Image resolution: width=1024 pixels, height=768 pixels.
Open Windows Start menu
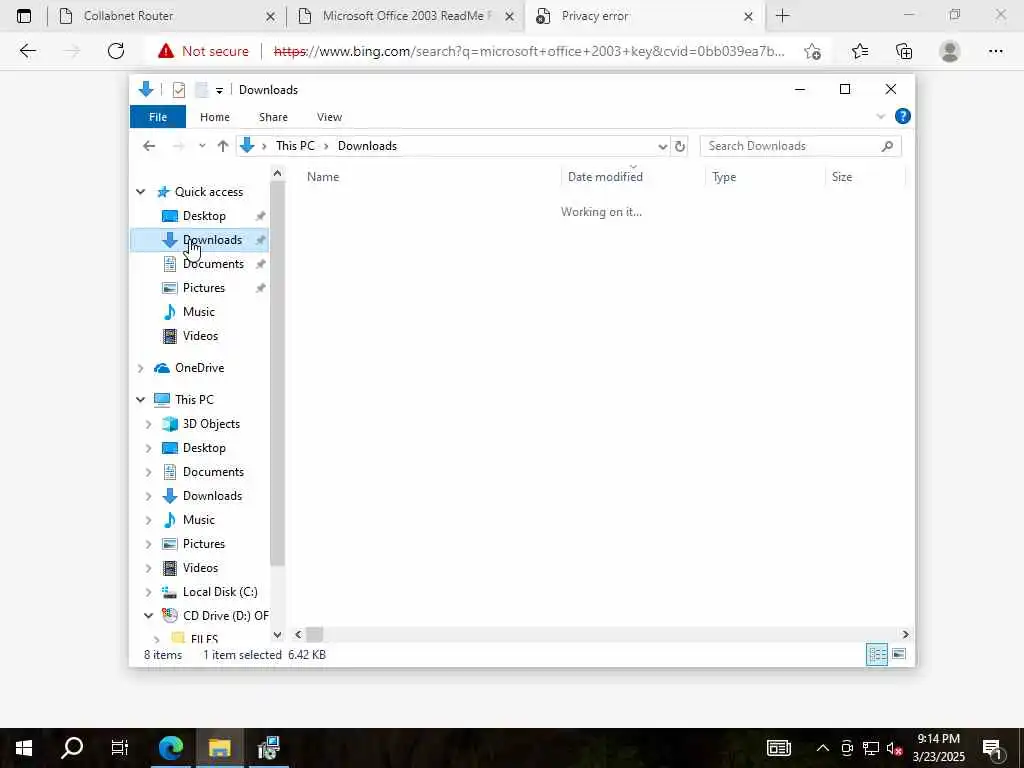pos(24,748)
